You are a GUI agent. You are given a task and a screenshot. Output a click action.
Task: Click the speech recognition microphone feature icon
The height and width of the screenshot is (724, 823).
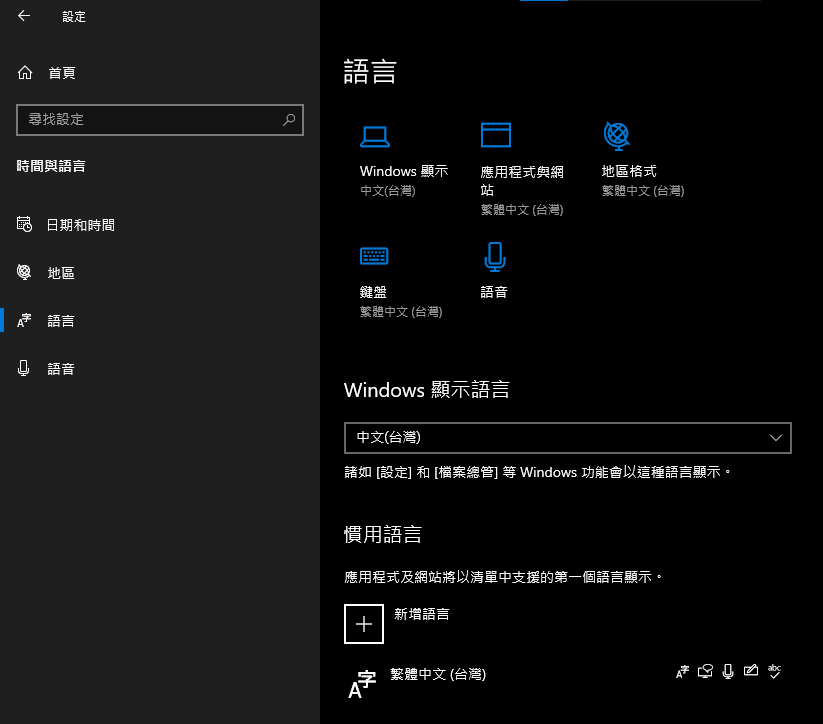tap(728, 671)
